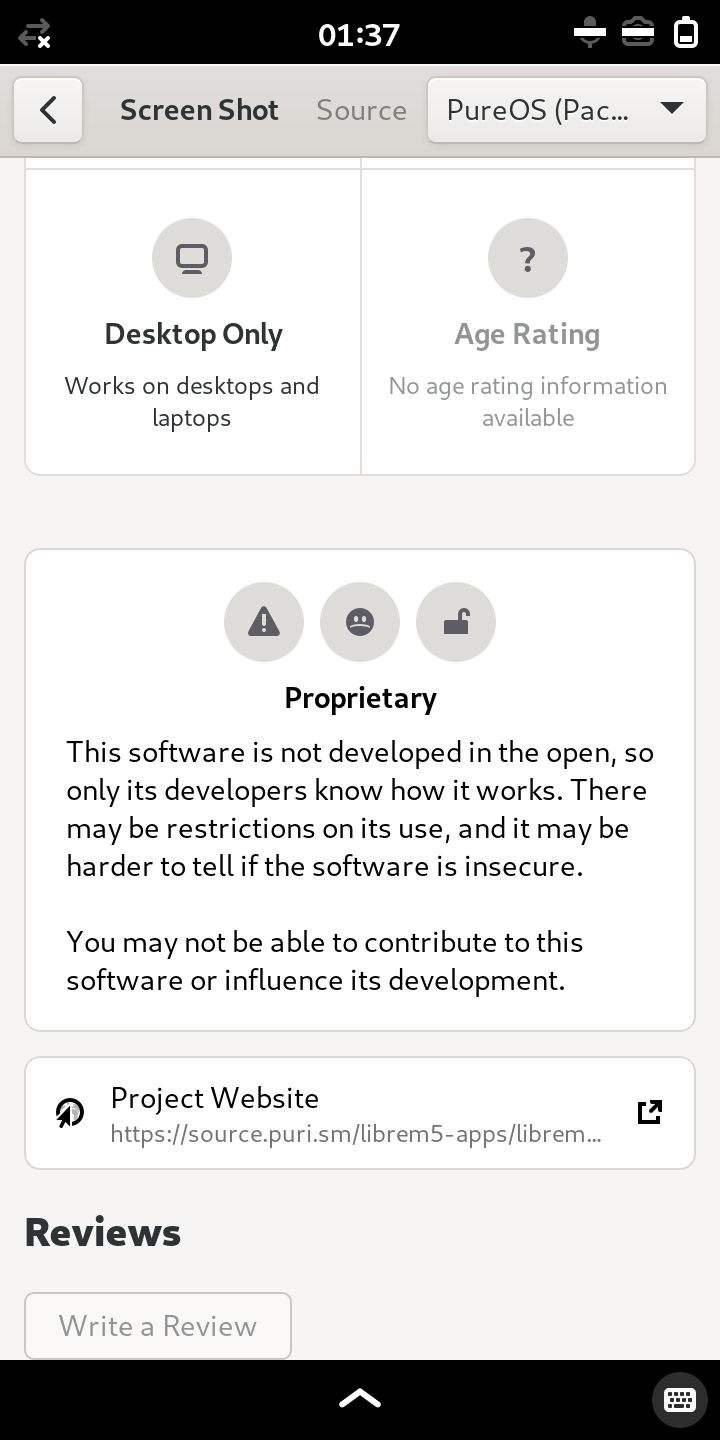Expand the bottom bar up chevron

pyautogui.click(x=360, y=1399)
